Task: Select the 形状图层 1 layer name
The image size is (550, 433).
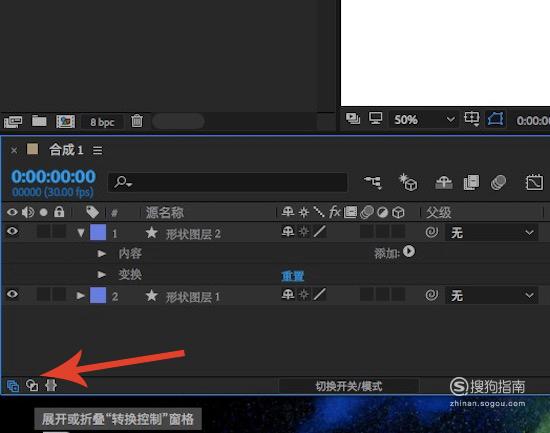Action: (193, 297)
